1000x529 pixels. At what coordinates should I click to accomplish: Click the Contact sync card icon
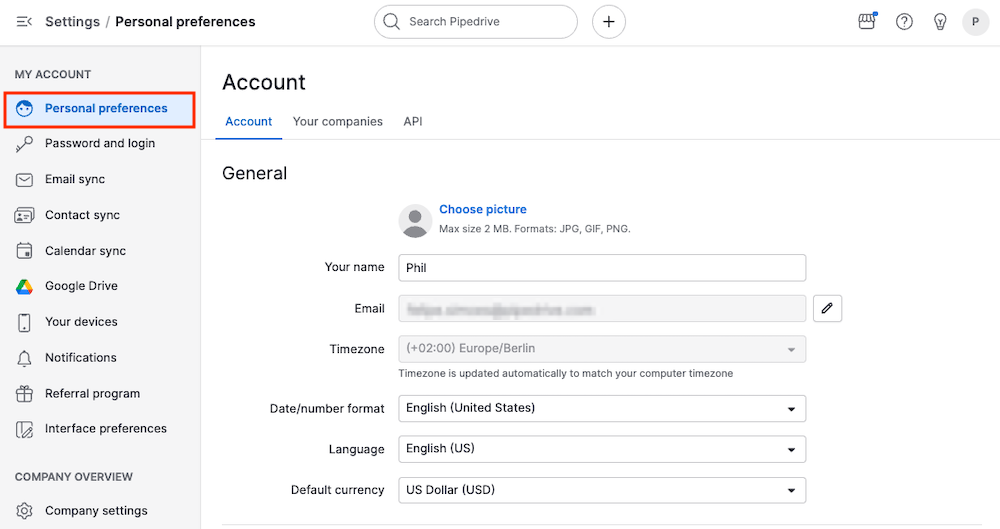click(x=24, y=216)
